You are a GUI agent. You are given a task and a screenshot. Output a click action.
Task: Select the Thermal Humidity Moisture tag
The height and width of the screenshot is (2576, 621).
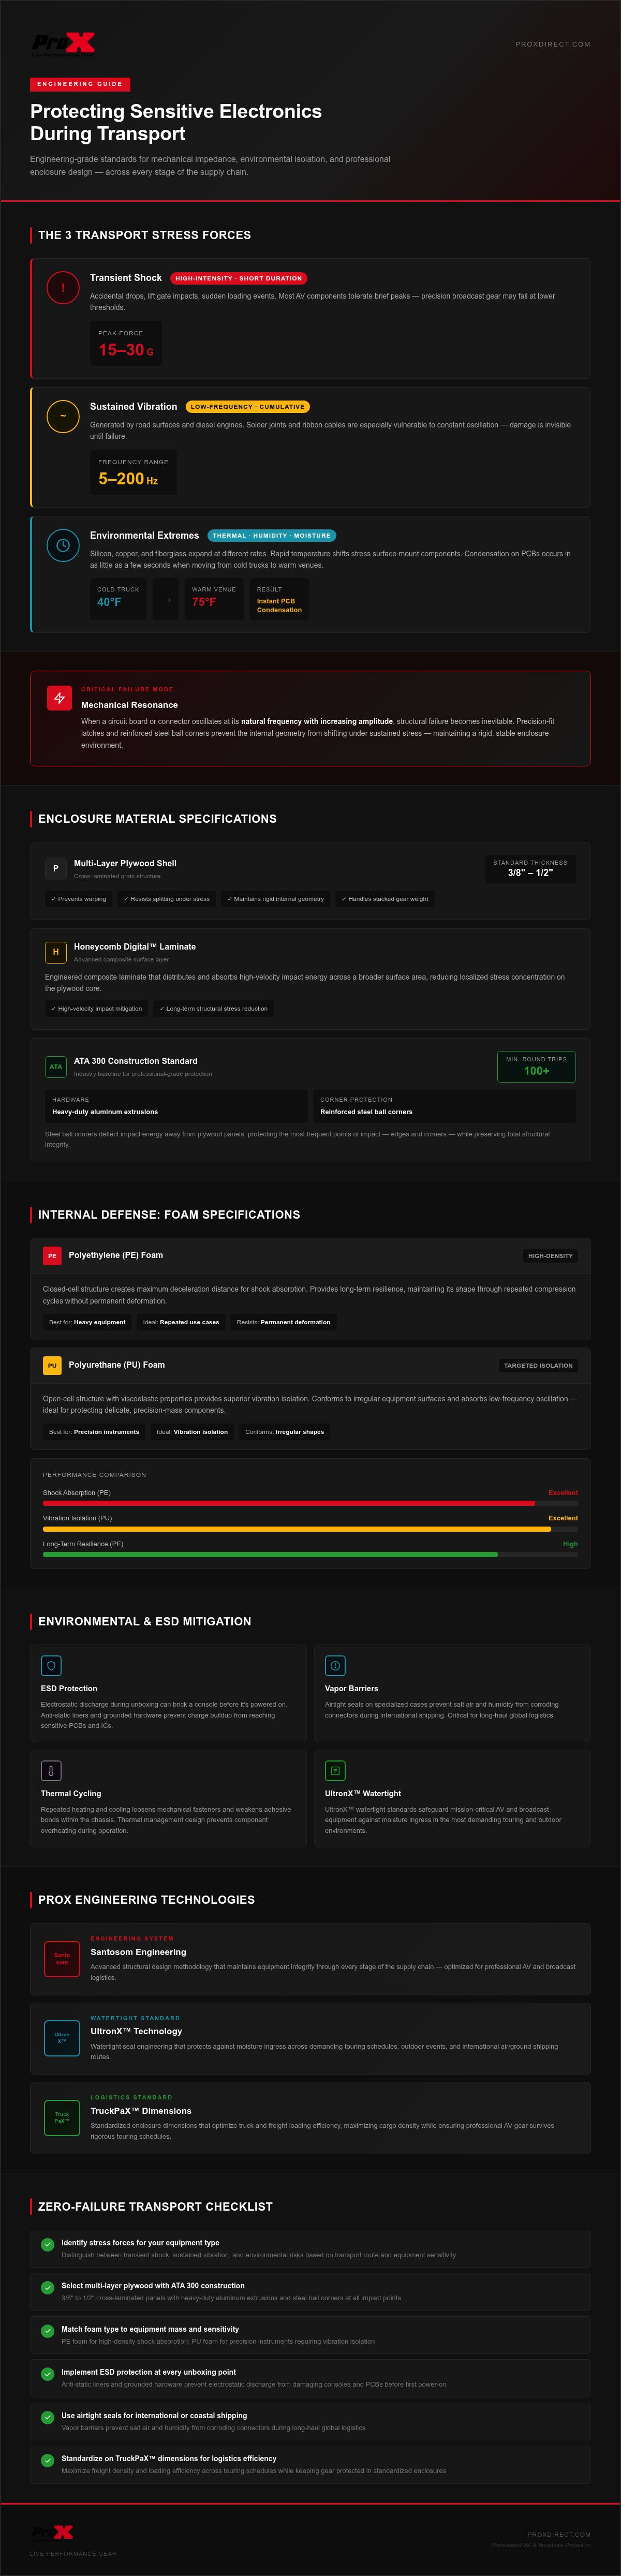pos(271,535)
